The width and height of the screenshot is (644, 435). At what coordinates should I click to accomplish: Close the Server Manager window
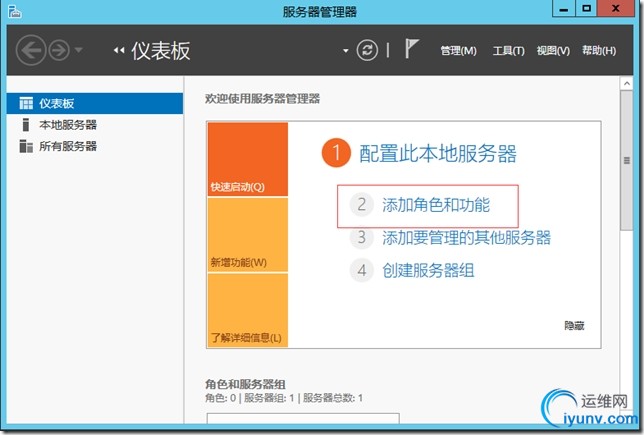[x=616, y=9]
